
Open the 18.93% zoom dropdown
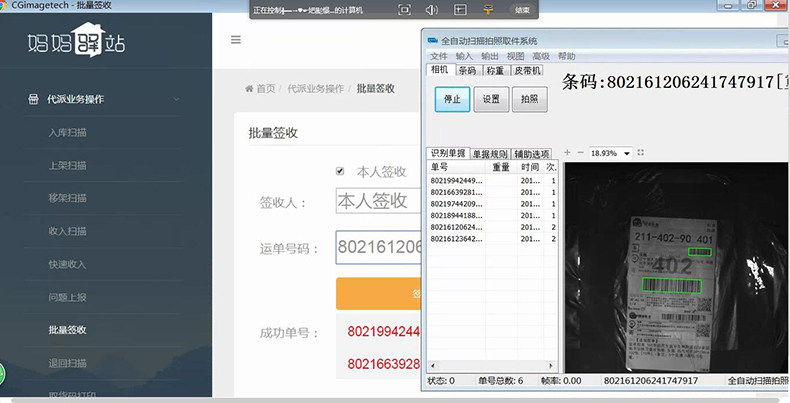(627, 153)
